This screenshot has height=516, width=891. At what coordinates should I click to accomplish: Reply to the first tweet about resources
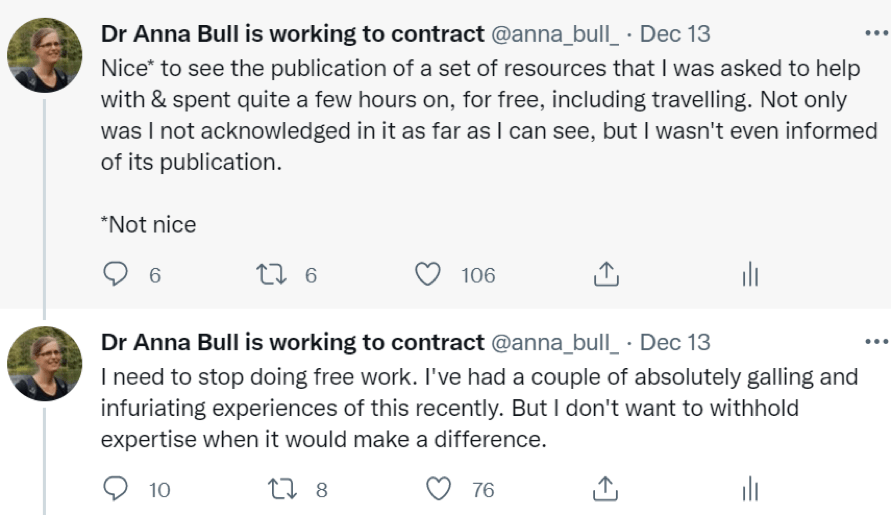click(x=116, y=275)
